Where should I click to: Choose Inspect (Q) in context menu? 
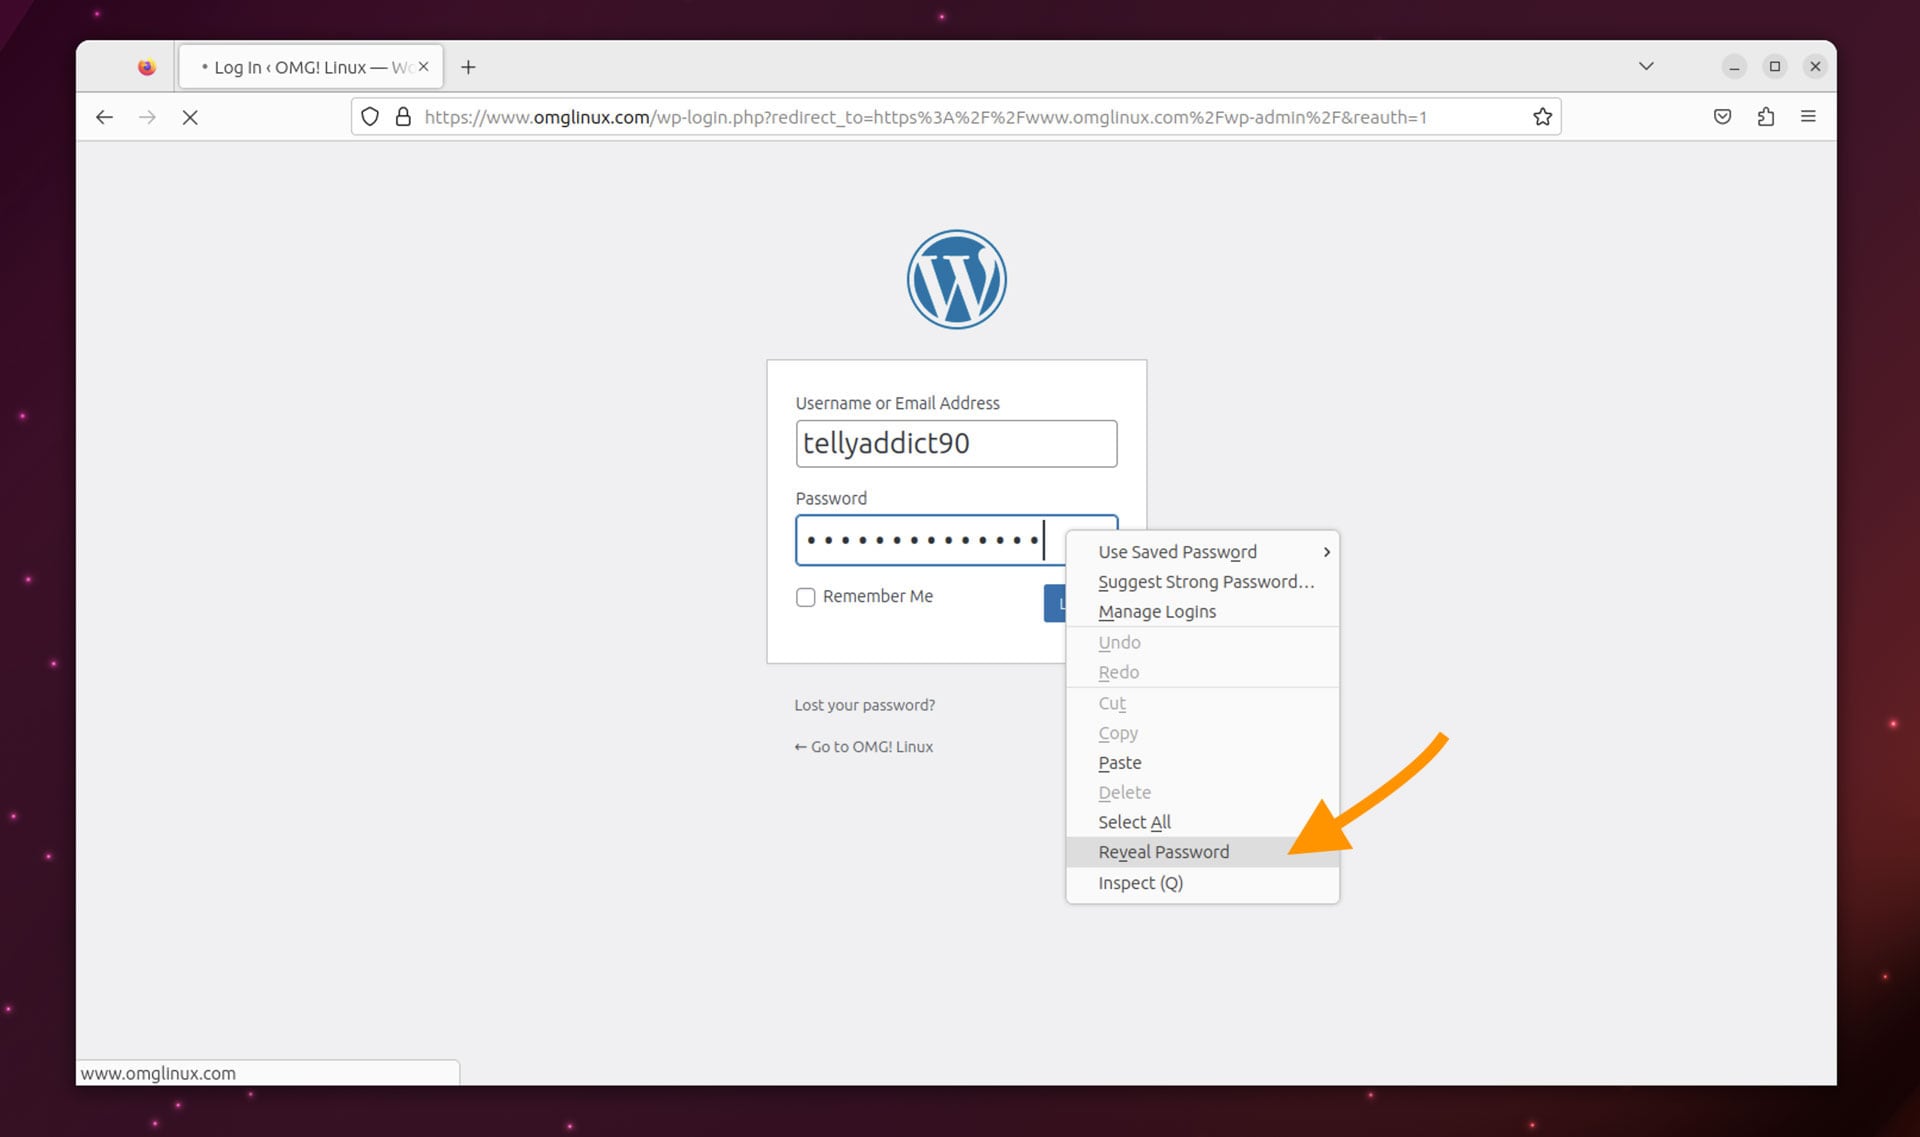pyautogui.click(x=1202, y=883)
